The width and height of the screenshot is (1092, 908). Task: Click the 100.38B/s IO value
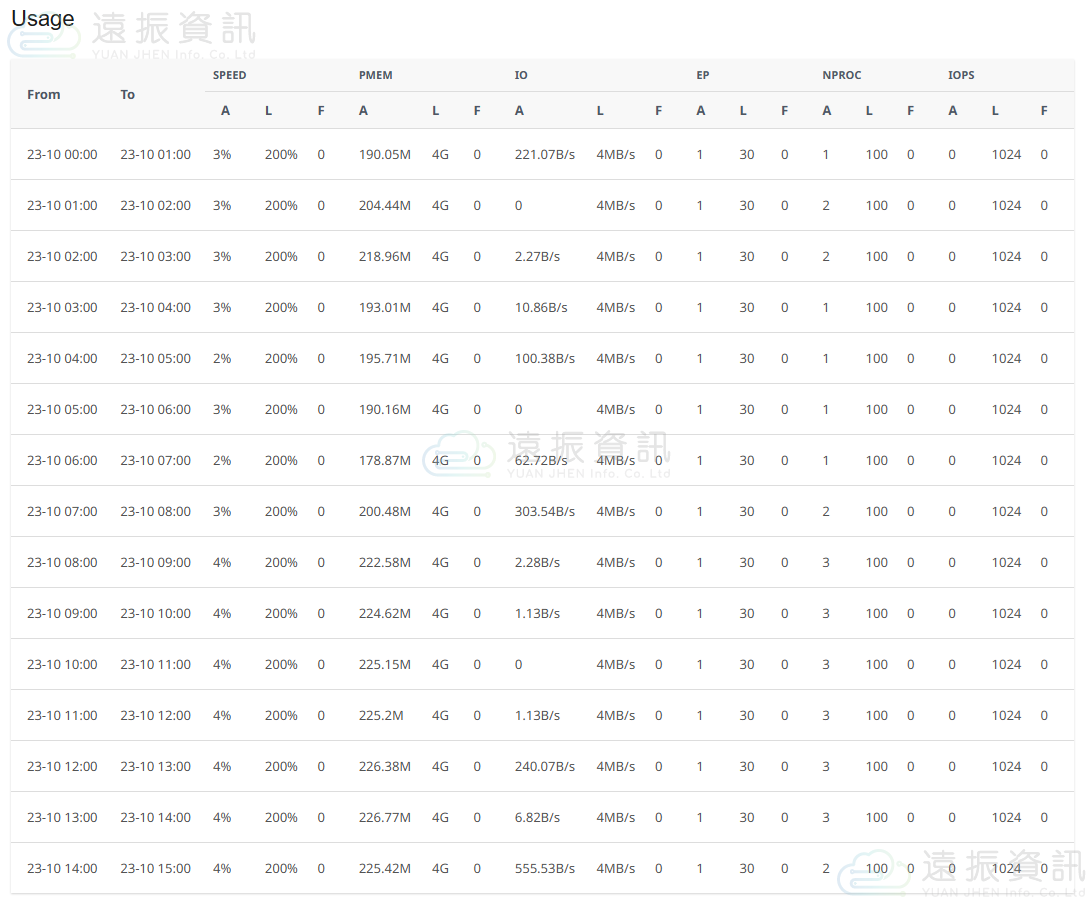[x=545, y=358]
